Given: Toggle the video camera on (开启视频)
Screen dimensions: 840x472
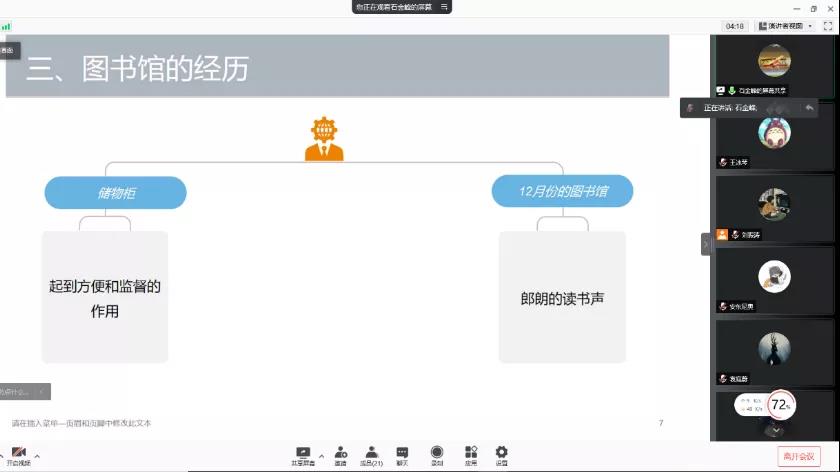Looking at the screenshot, I should point(18,455).
